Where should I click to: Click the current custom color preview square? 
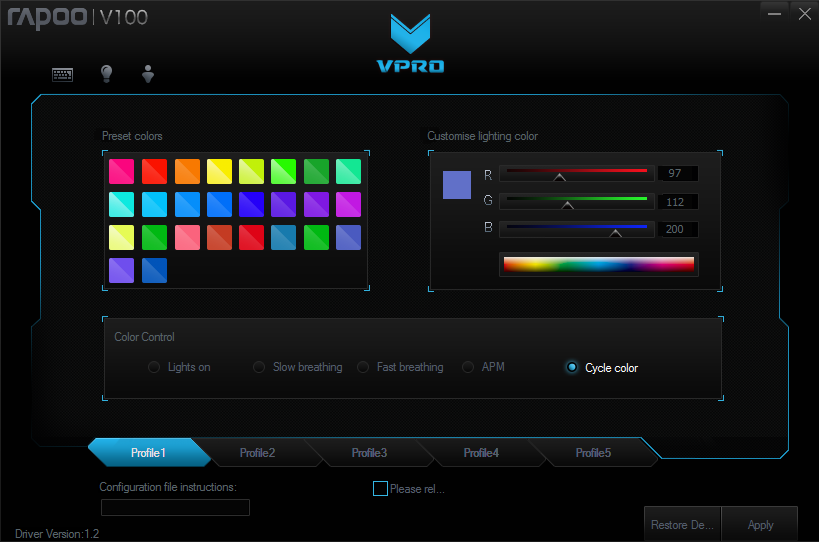(x=457, y=185)
